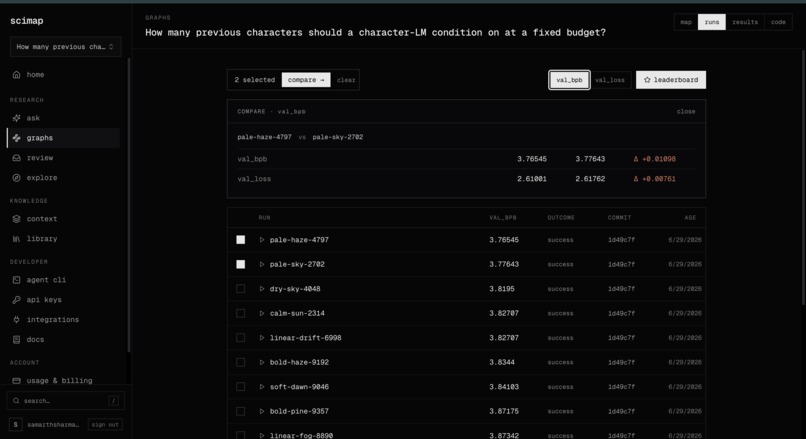Viewport: 806px width, 439px height.
Task: Expand the bold-haze-9192 run row
Action: 262,362
